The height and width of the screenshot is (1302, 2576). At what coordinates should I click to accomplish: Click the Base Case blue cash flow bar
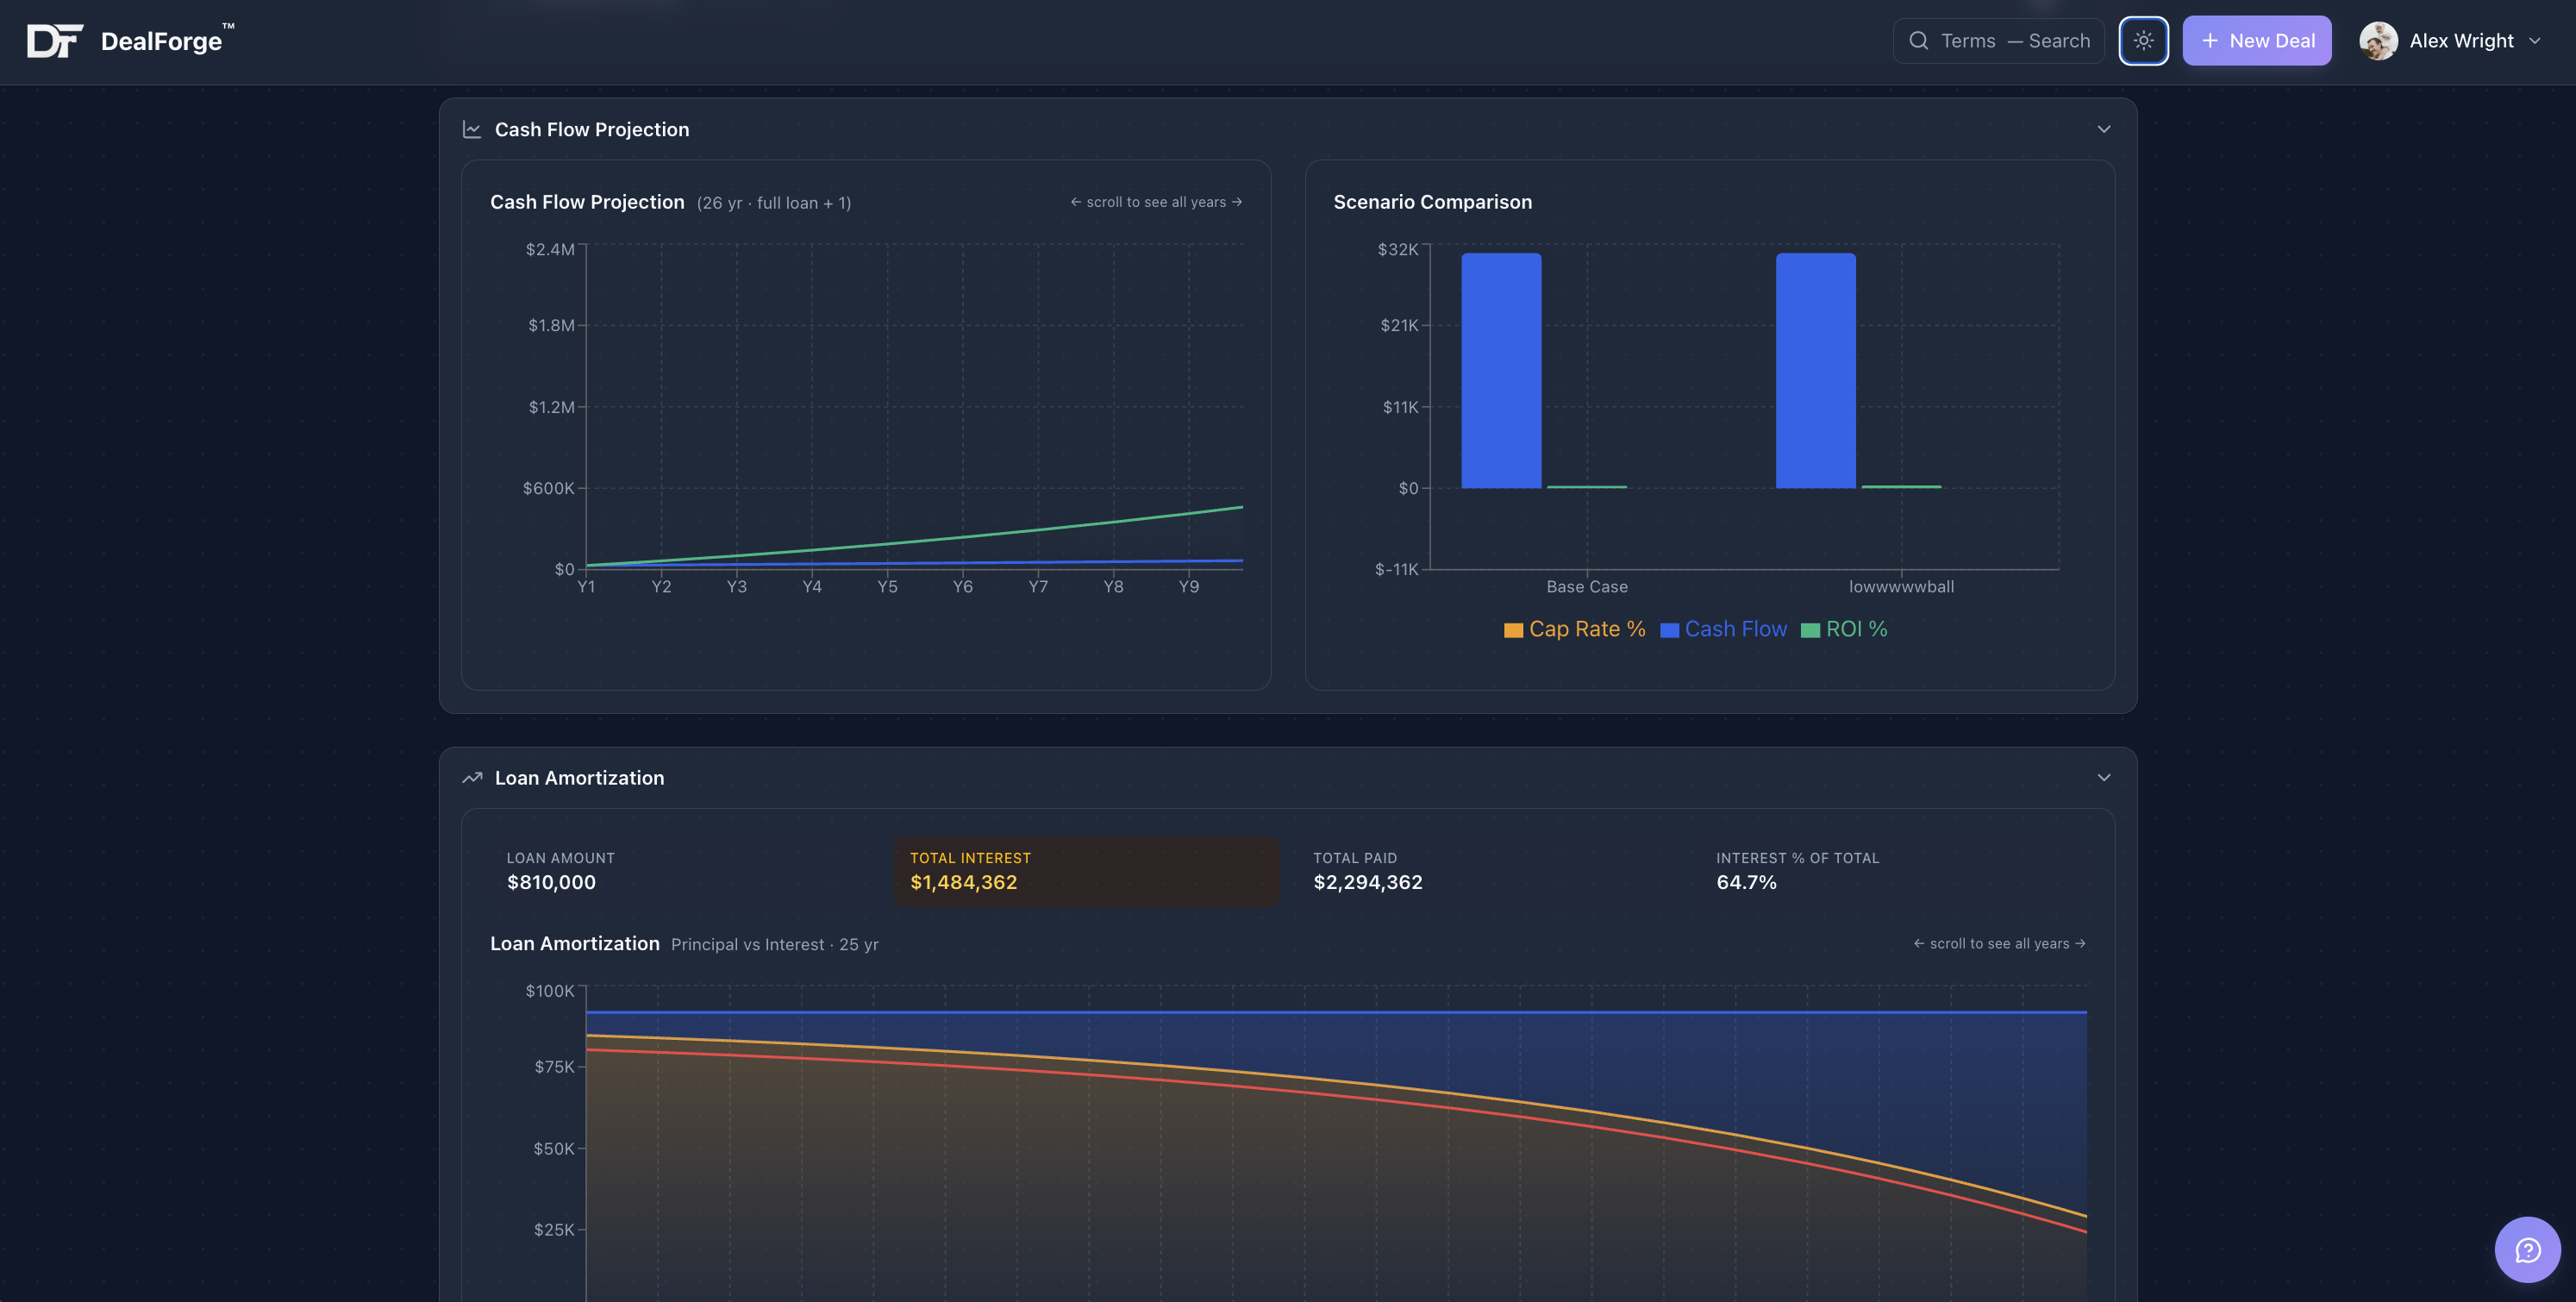[x=1501, y=370]
